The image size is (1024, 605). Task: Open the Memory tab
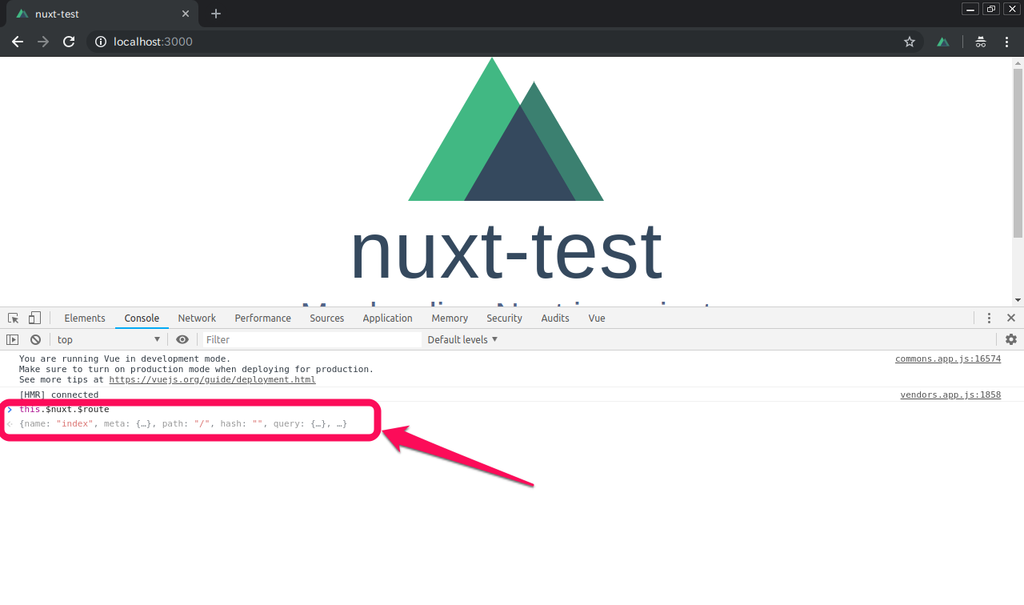[x=449, y=318]
